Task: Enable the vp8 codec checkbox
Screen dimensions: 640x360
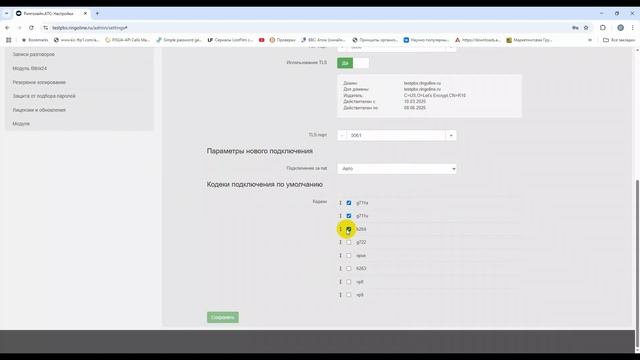Action: click(x=349, y=282)
